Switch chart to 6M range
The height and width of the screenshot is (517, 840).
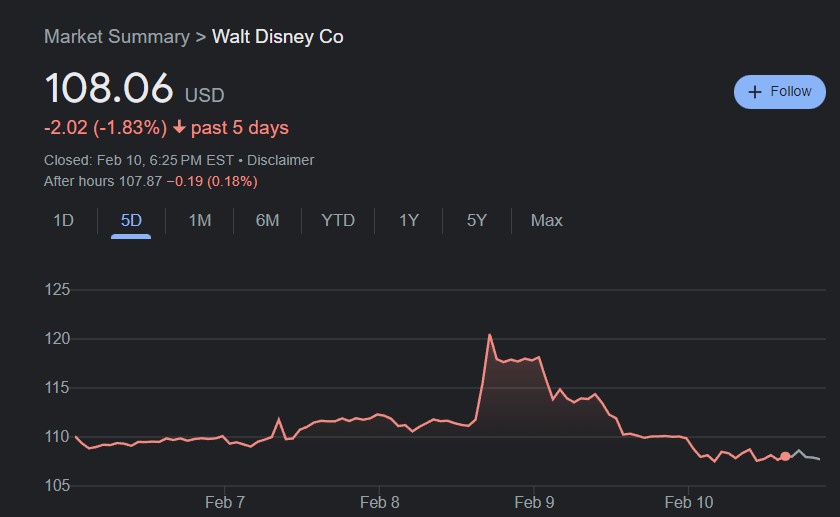click(x=267, y=220)
